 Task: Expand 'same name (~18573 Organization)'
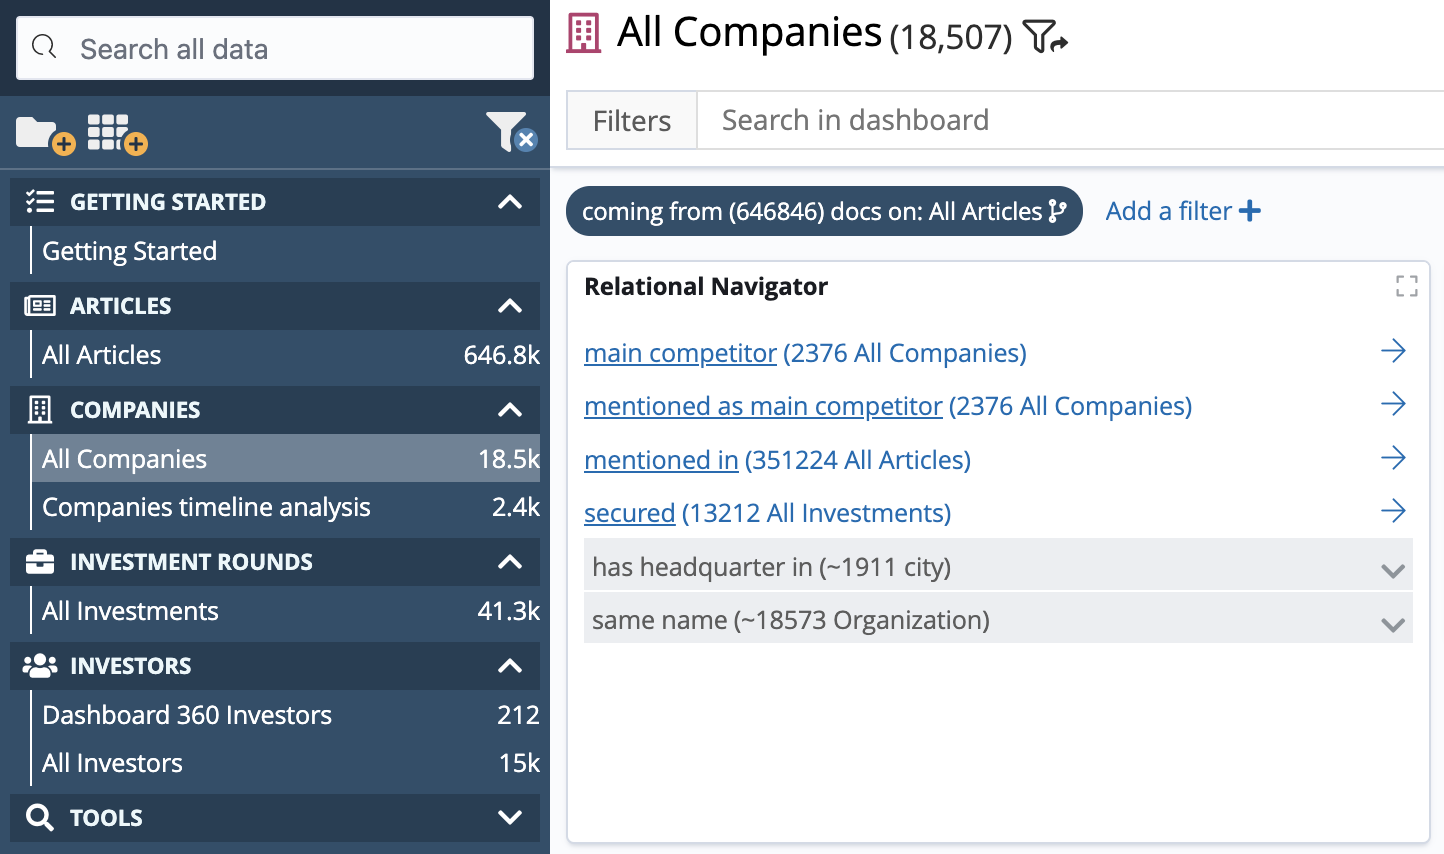point(1392,624)
